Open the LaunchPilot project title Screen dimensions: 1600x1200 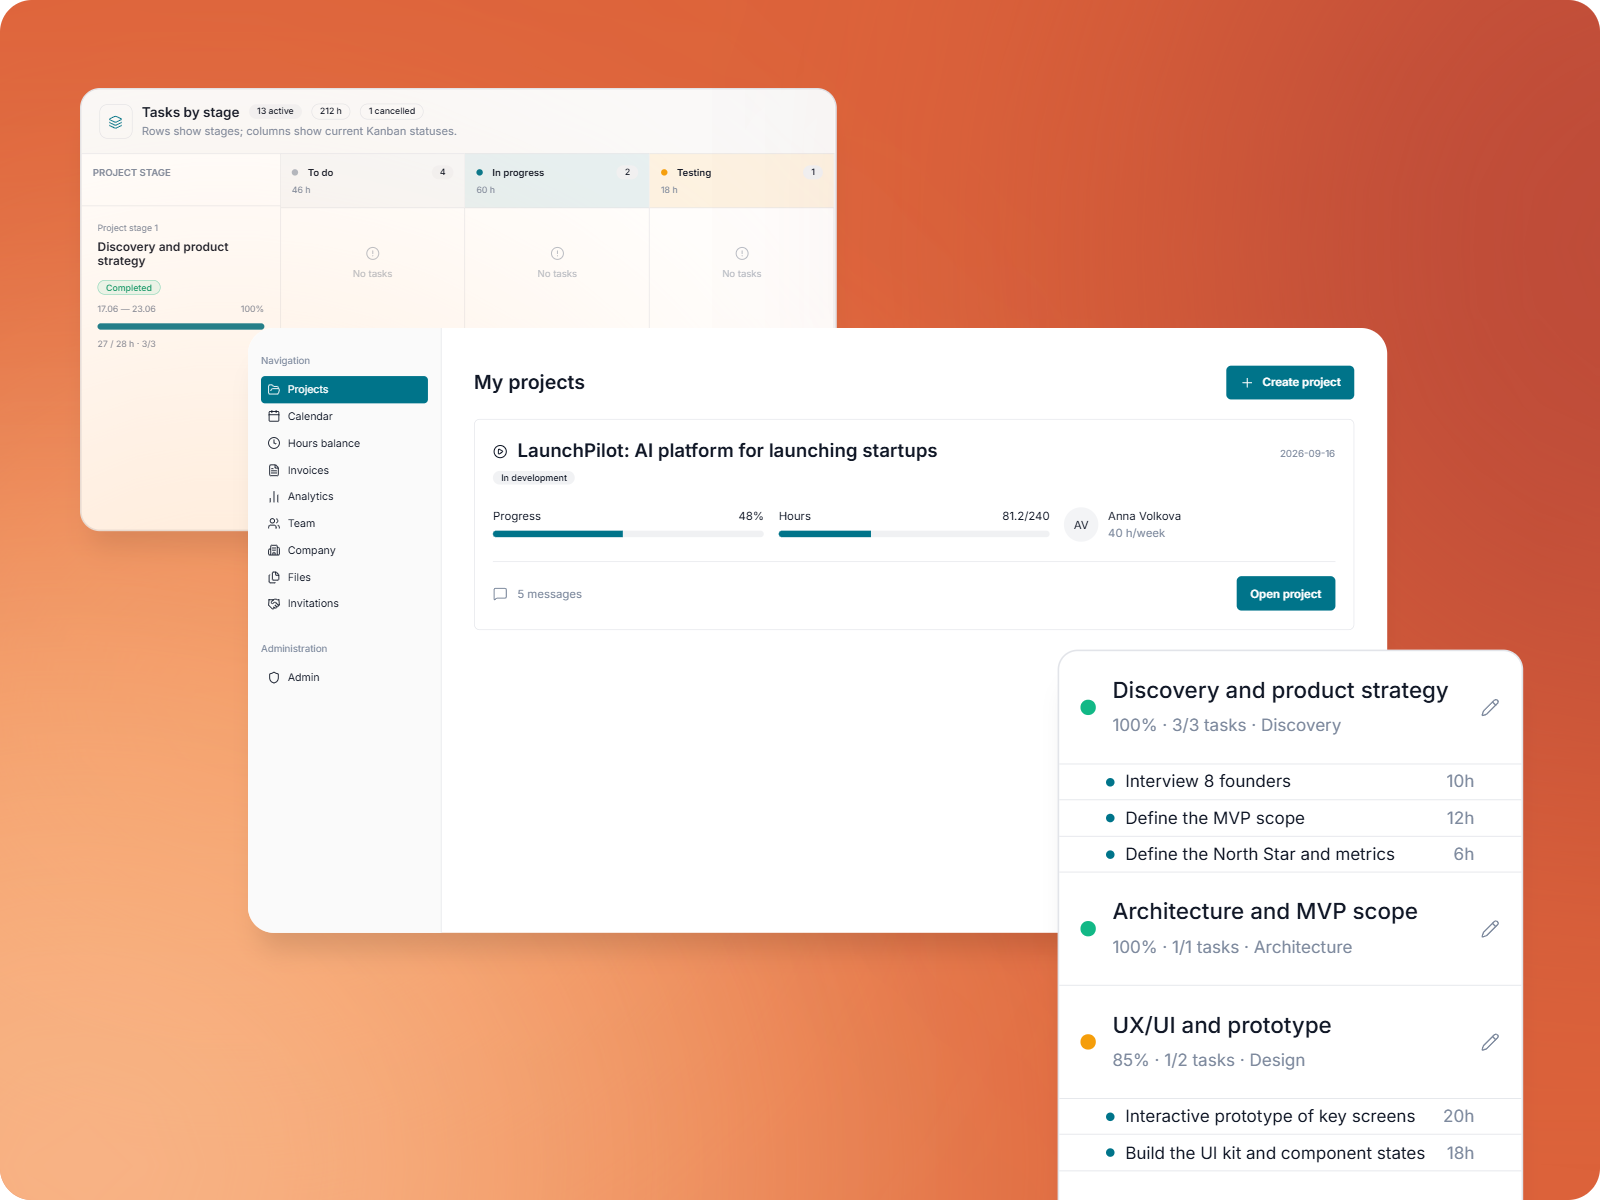pos(727,451)
